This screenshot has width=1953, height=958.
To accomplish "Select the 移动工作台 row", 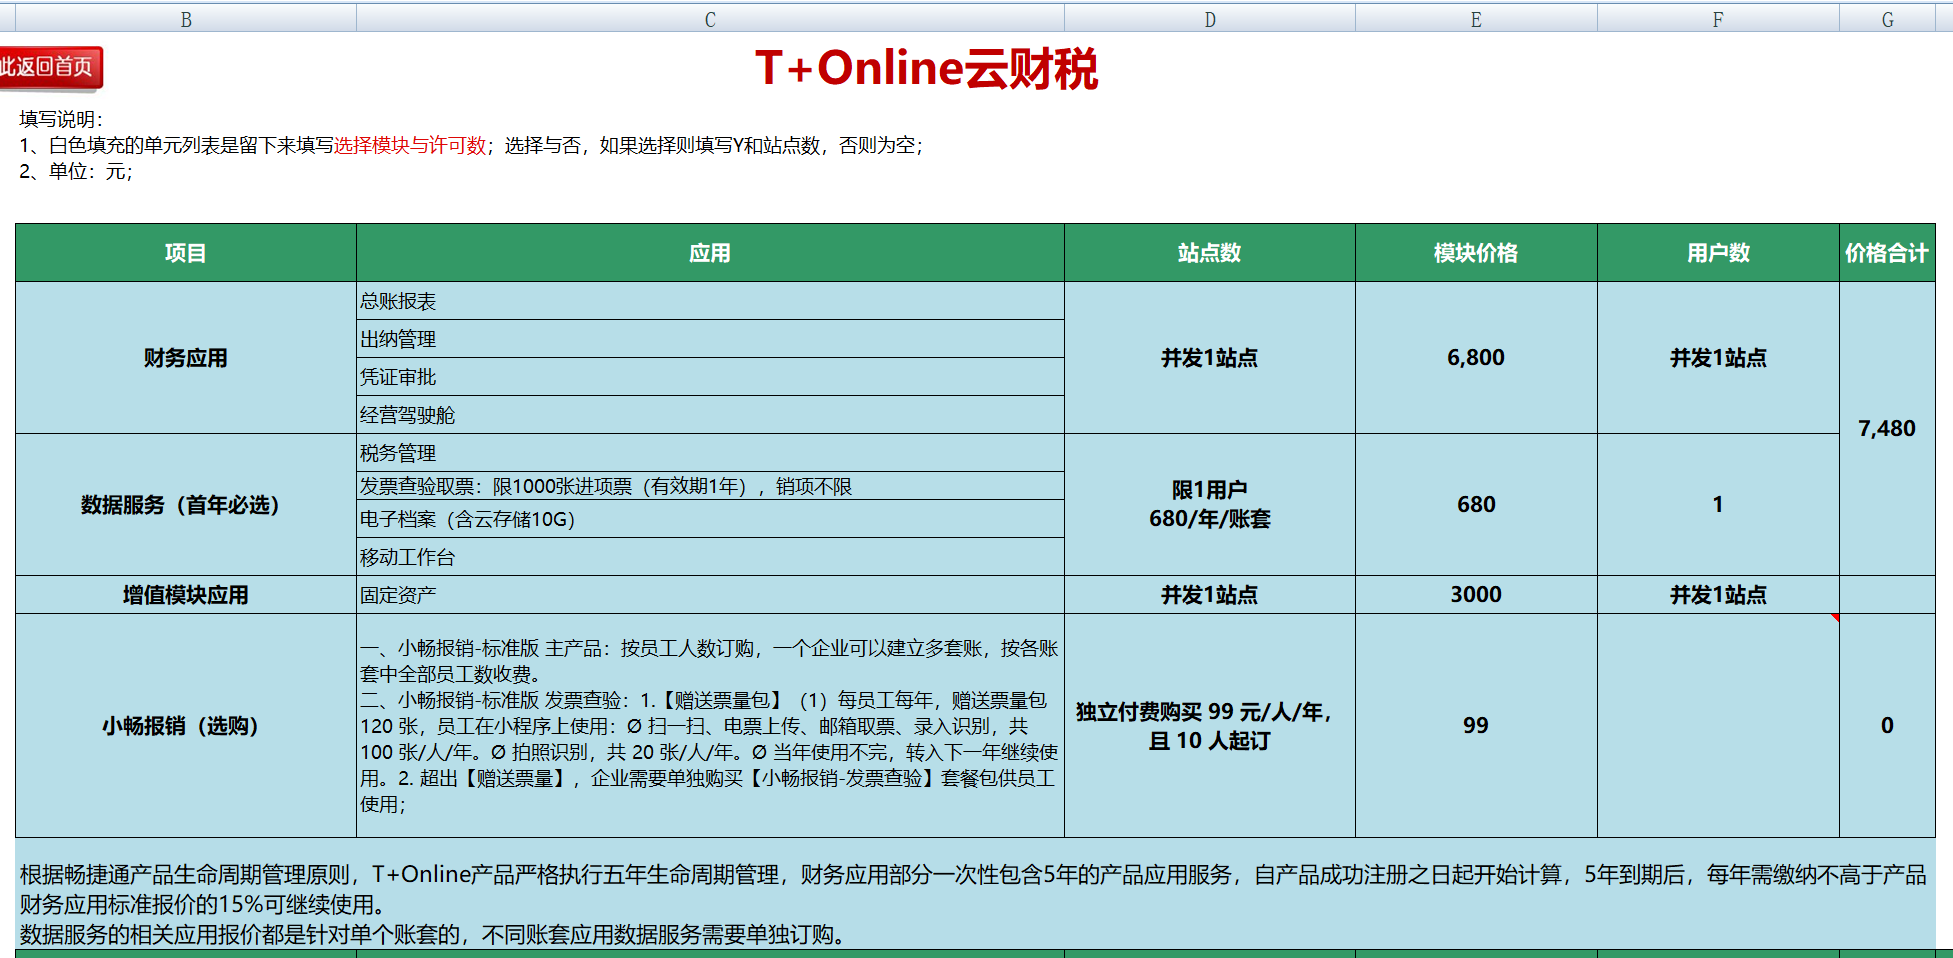I will pyautogui.click(x=710, y=557).
